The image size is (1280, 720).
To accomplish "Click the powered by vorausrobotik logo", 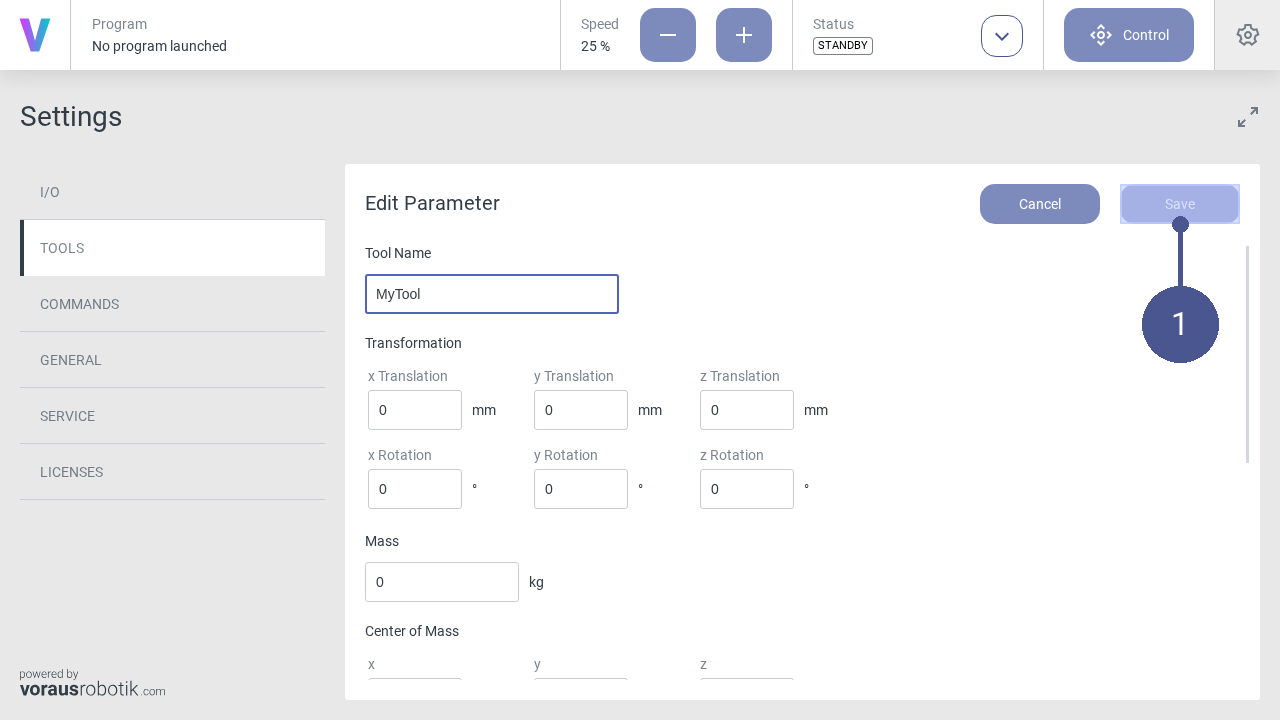I will point(92,684).
